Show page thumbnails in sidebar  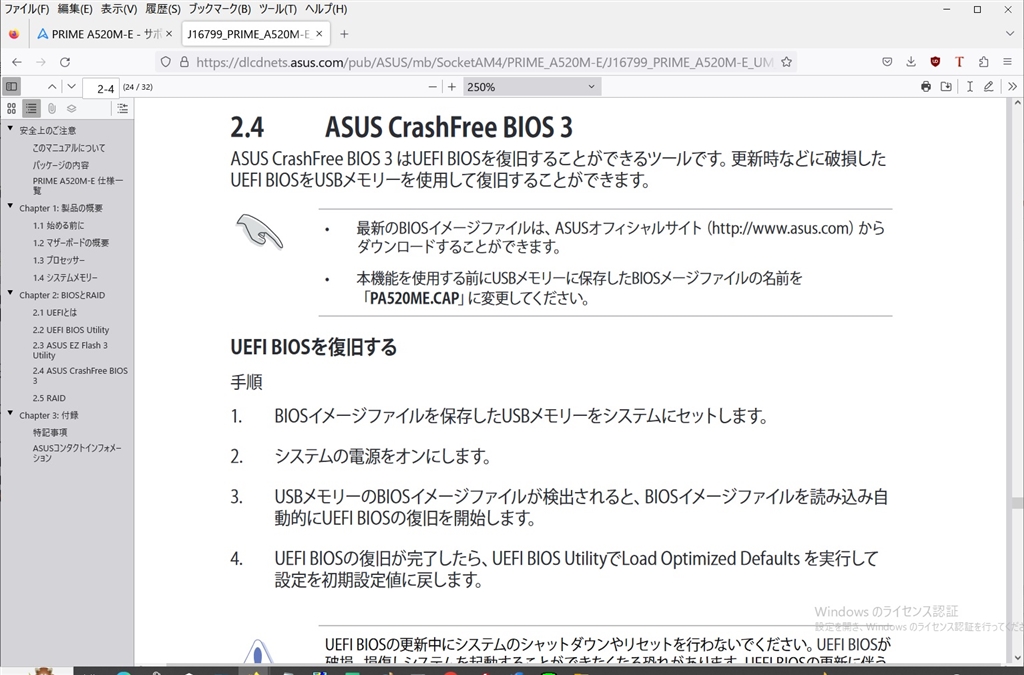12,108
